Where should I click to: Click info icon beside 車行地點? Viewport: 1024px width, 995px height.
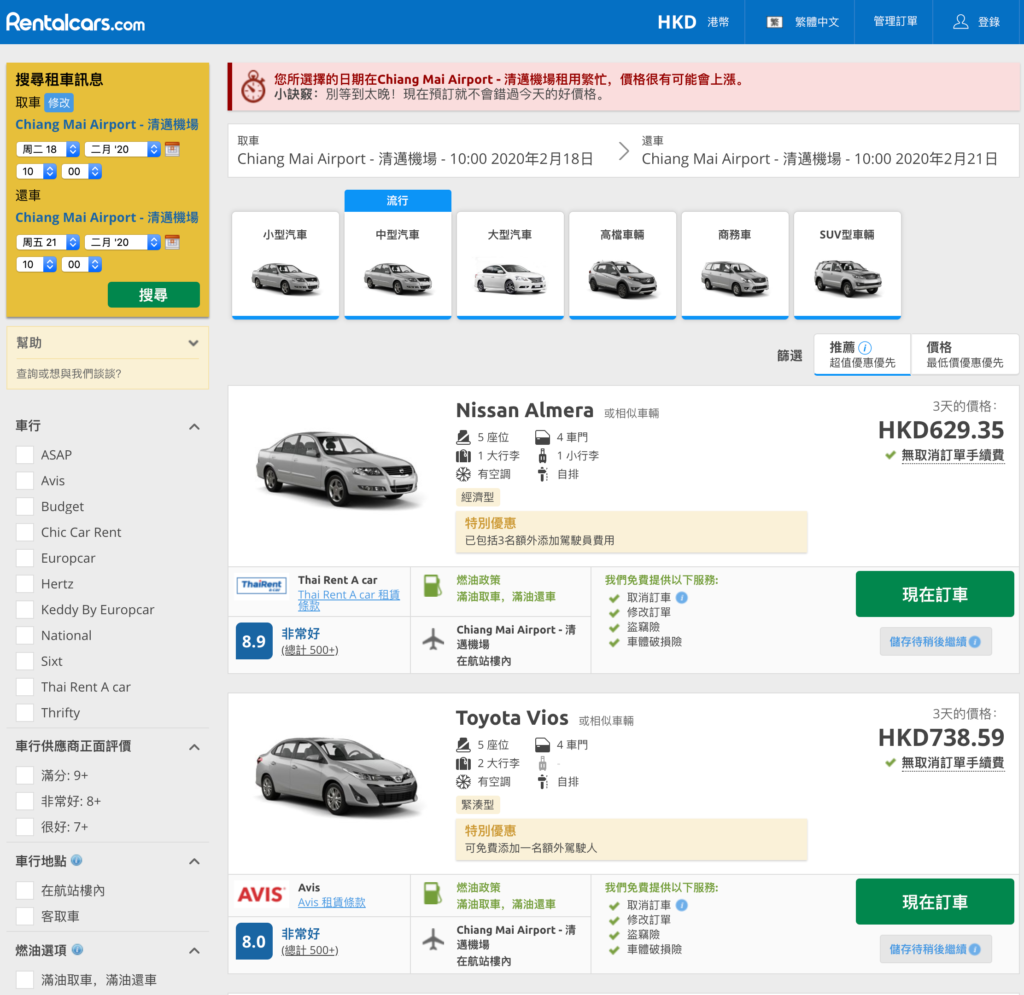coord(76,860)
